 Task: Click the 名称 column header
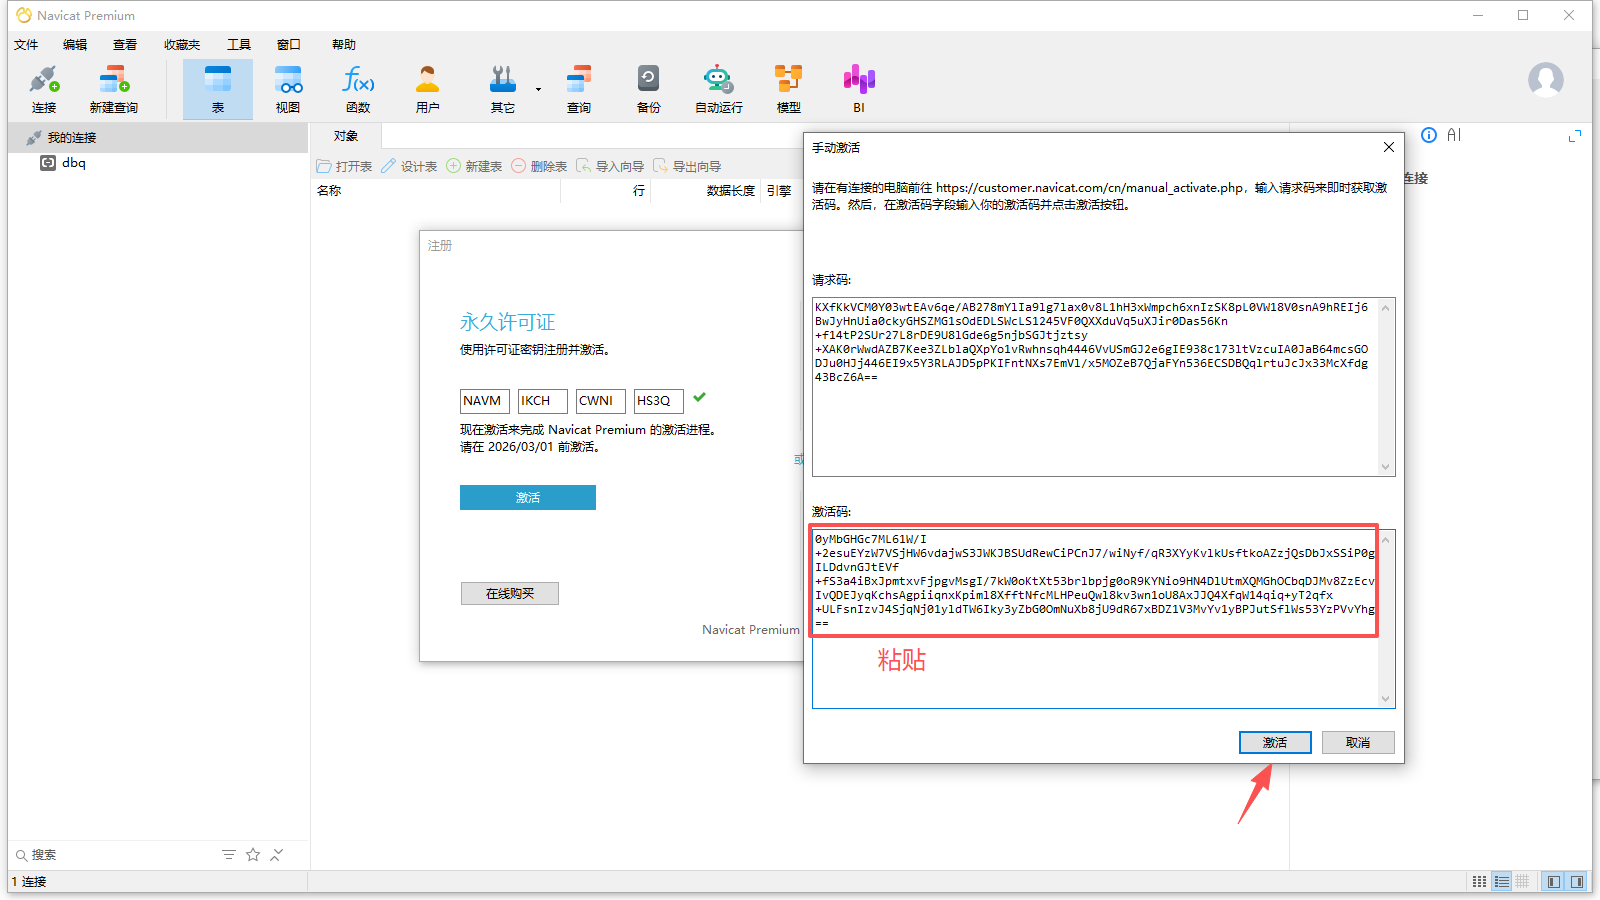329,190
